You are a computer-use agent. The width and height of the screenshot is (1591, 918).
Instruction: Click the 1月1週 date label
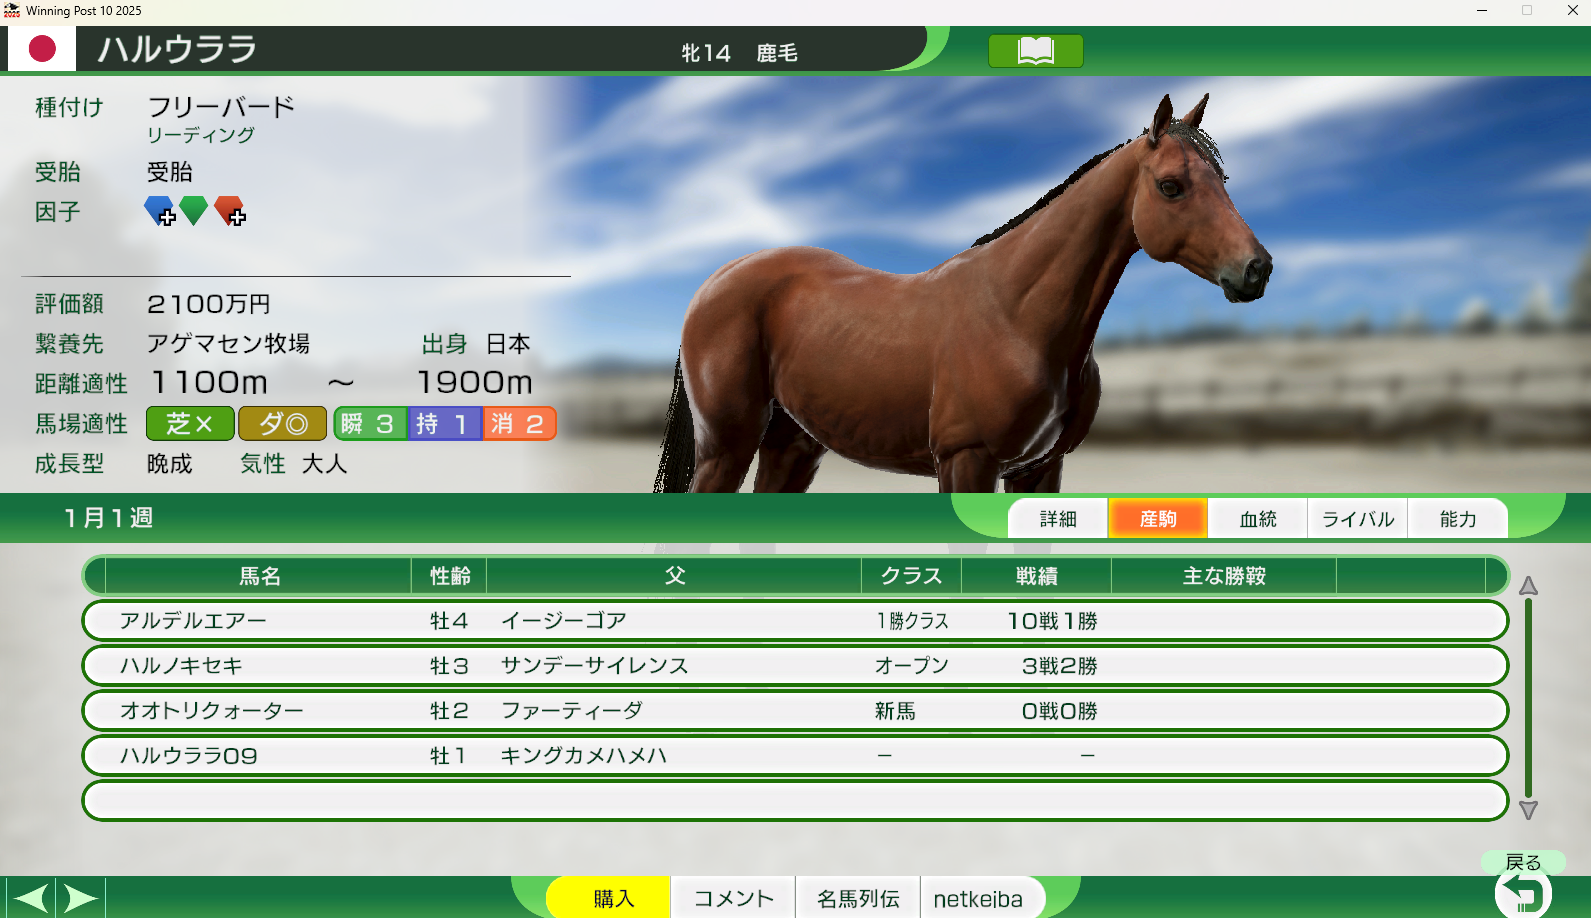coord(109,518)
